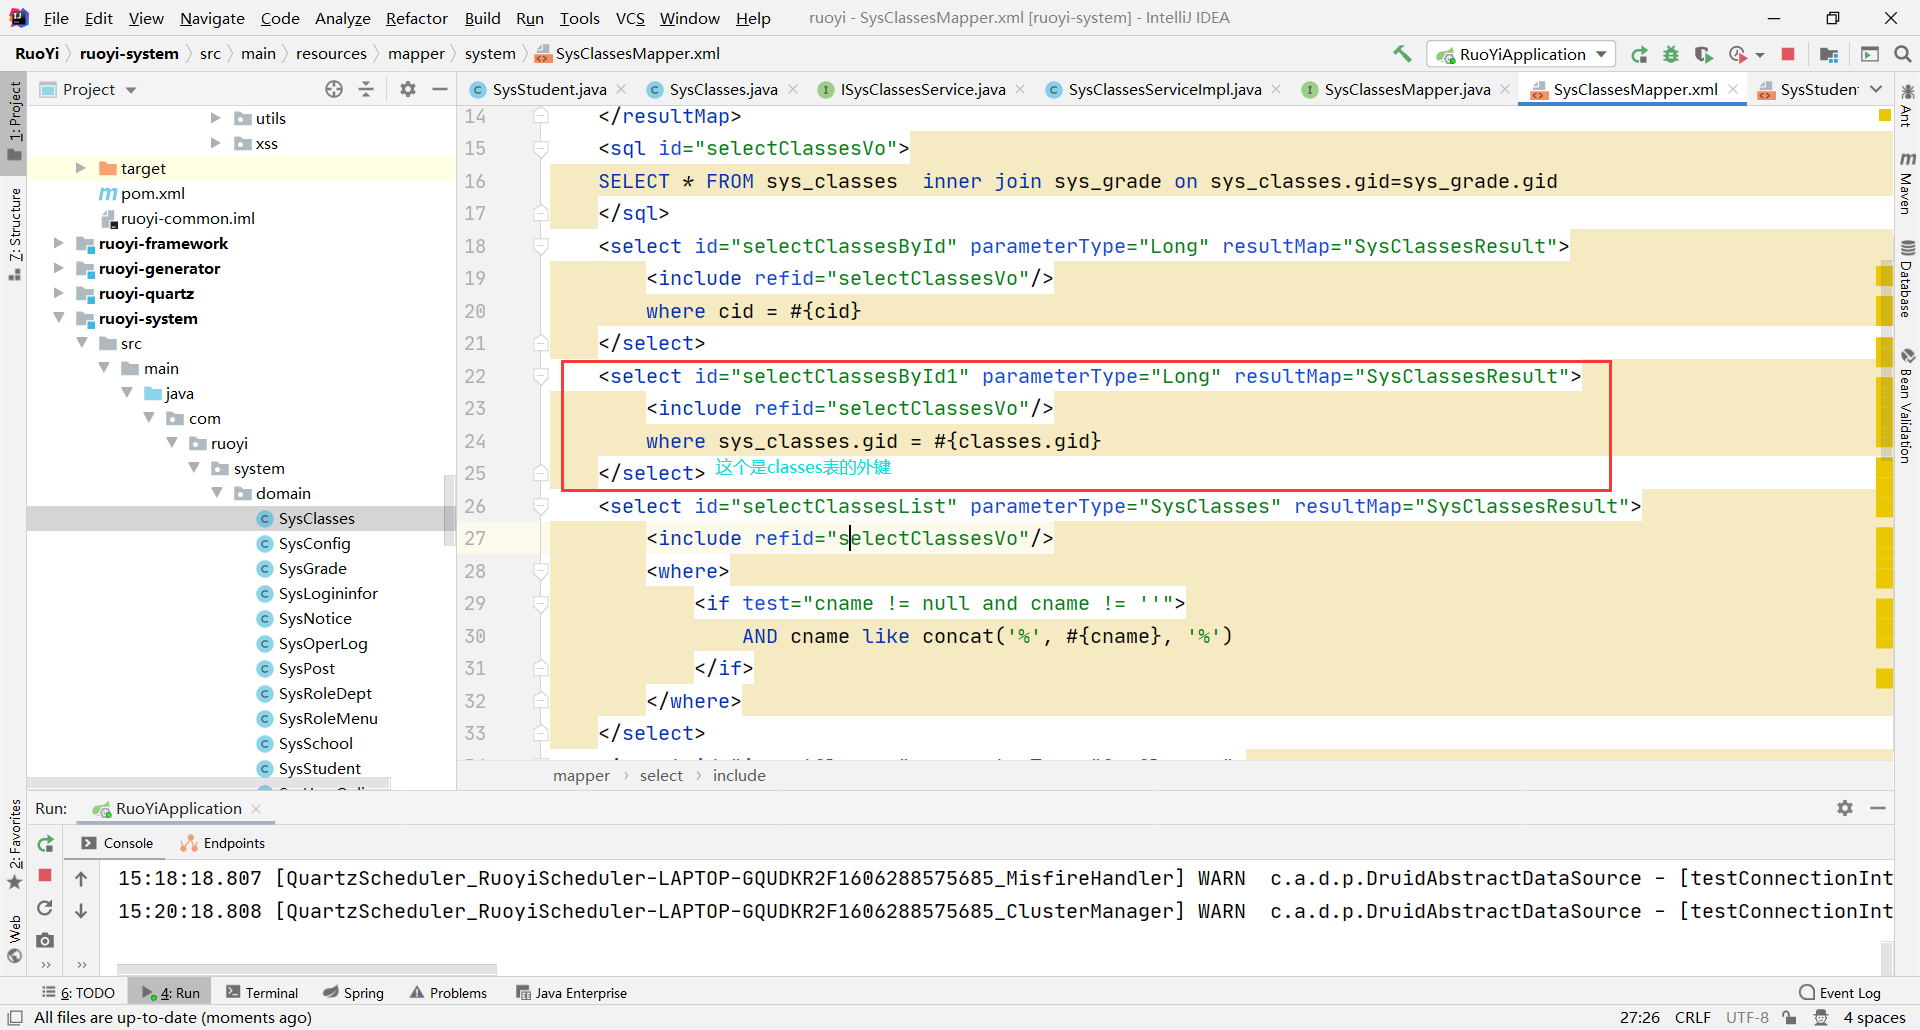This screenshot has height=1030, width=1920.
Task: Click the Debug RuoYiApplication bug icon
Action: [x=1671, y=54]
